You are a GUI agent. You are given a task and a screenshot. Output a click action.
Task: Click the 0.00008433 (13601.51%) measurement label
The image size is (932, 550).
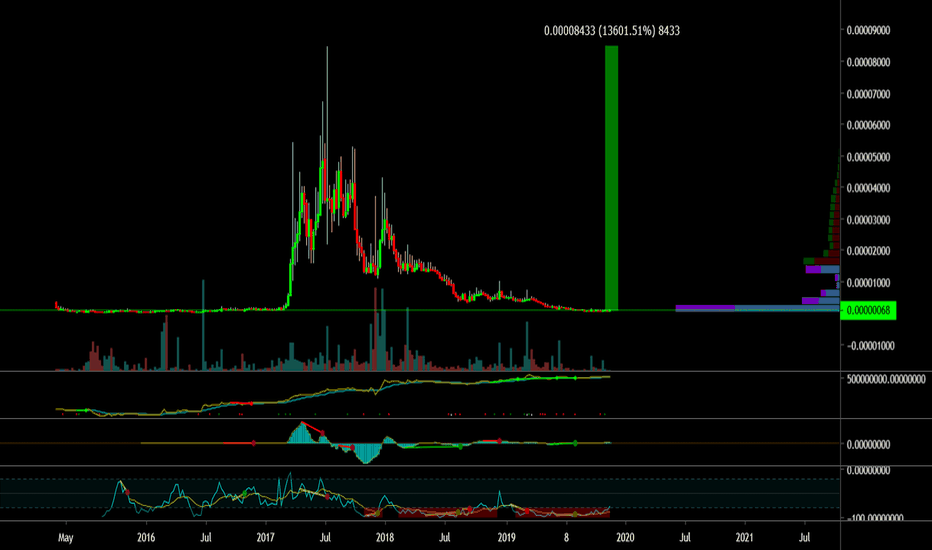click(x=612, y=31)
